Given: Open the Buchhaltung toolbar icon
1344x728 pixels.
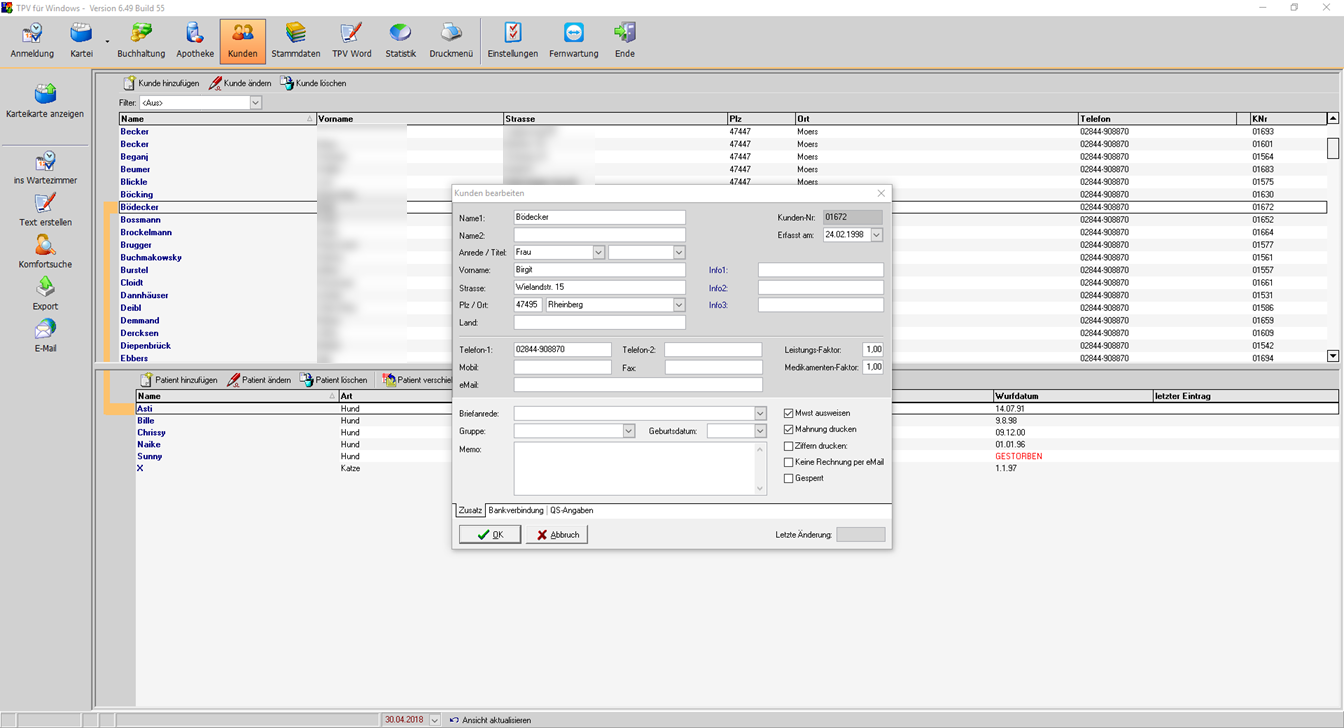Looking at the screenshot, I should click(141, 40).
